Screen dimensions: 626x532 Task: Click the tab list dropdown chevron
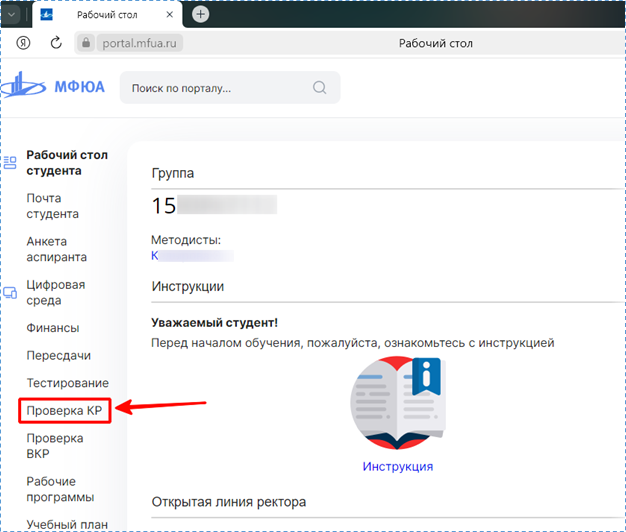11,15
